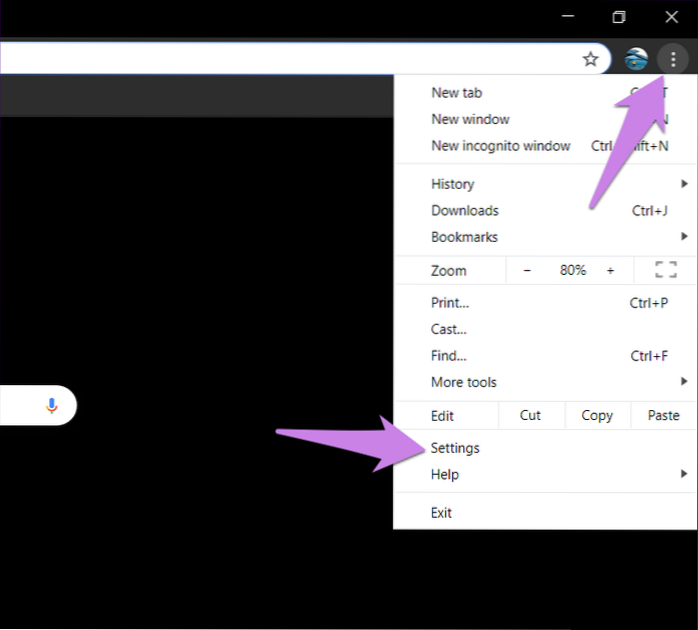Click the Copy button in Edit row
The width and height of the screenshot is (698, 630).
597,415
